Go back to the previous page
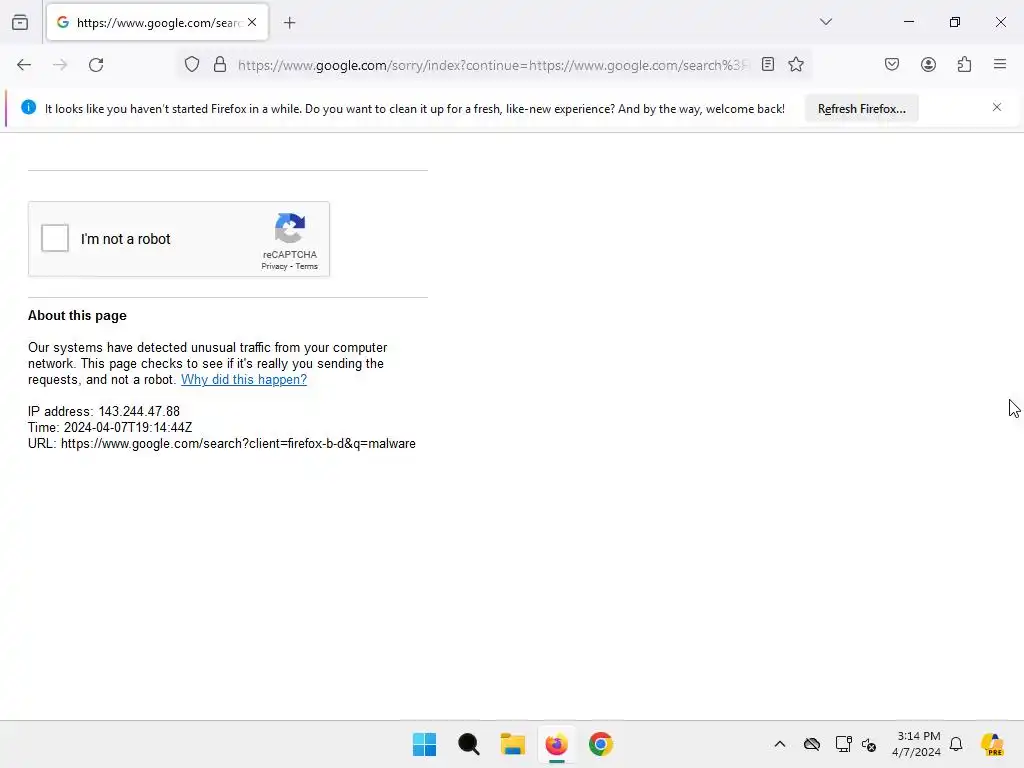 click(x=24, y=65)
